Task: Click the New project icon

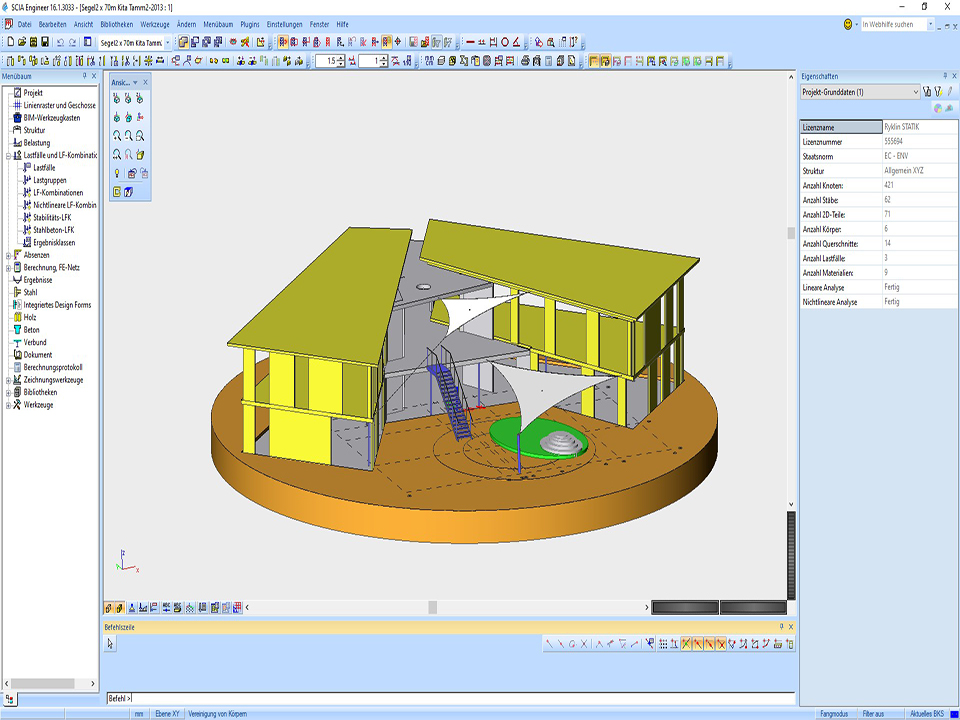Action: pos(10,42)
